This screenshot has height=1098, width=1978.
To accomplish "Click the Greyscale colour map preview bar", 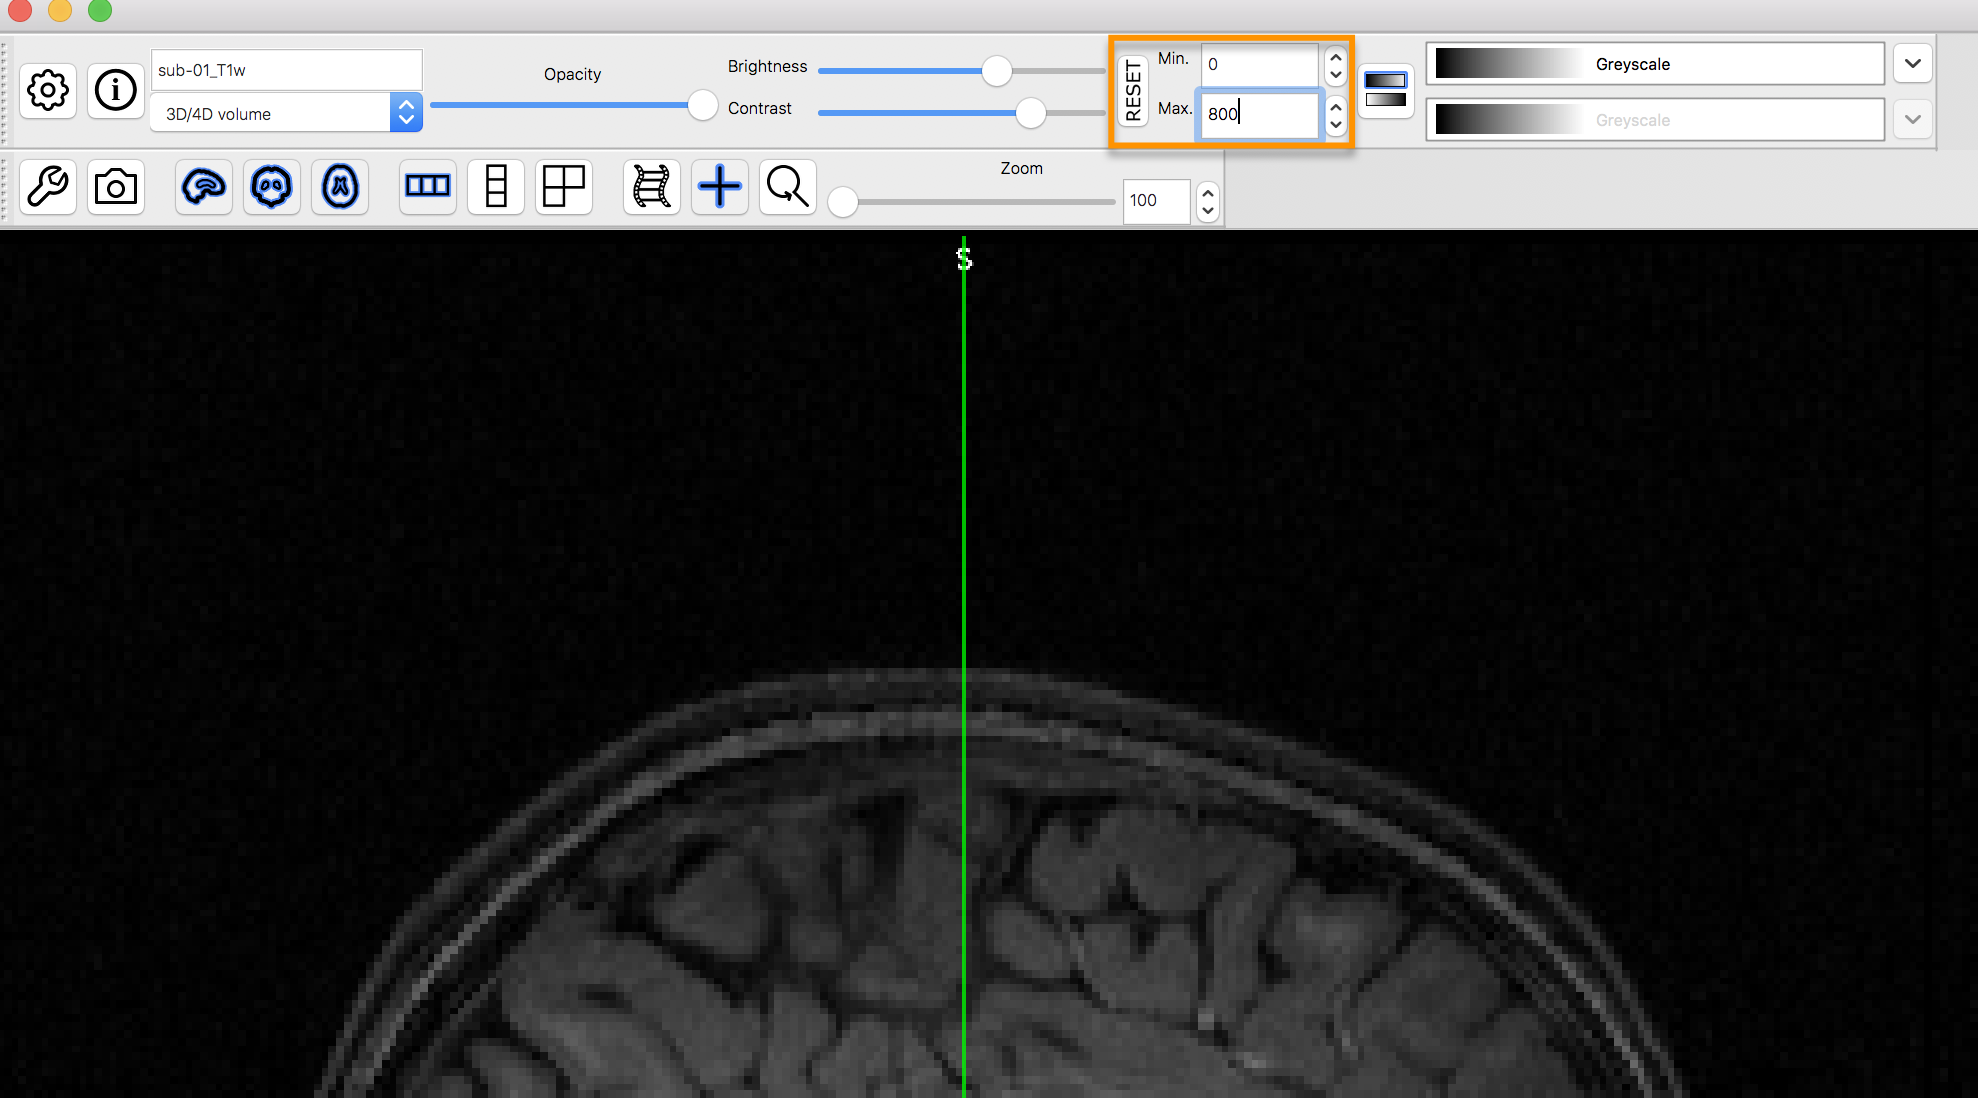I will (1656, 64).
